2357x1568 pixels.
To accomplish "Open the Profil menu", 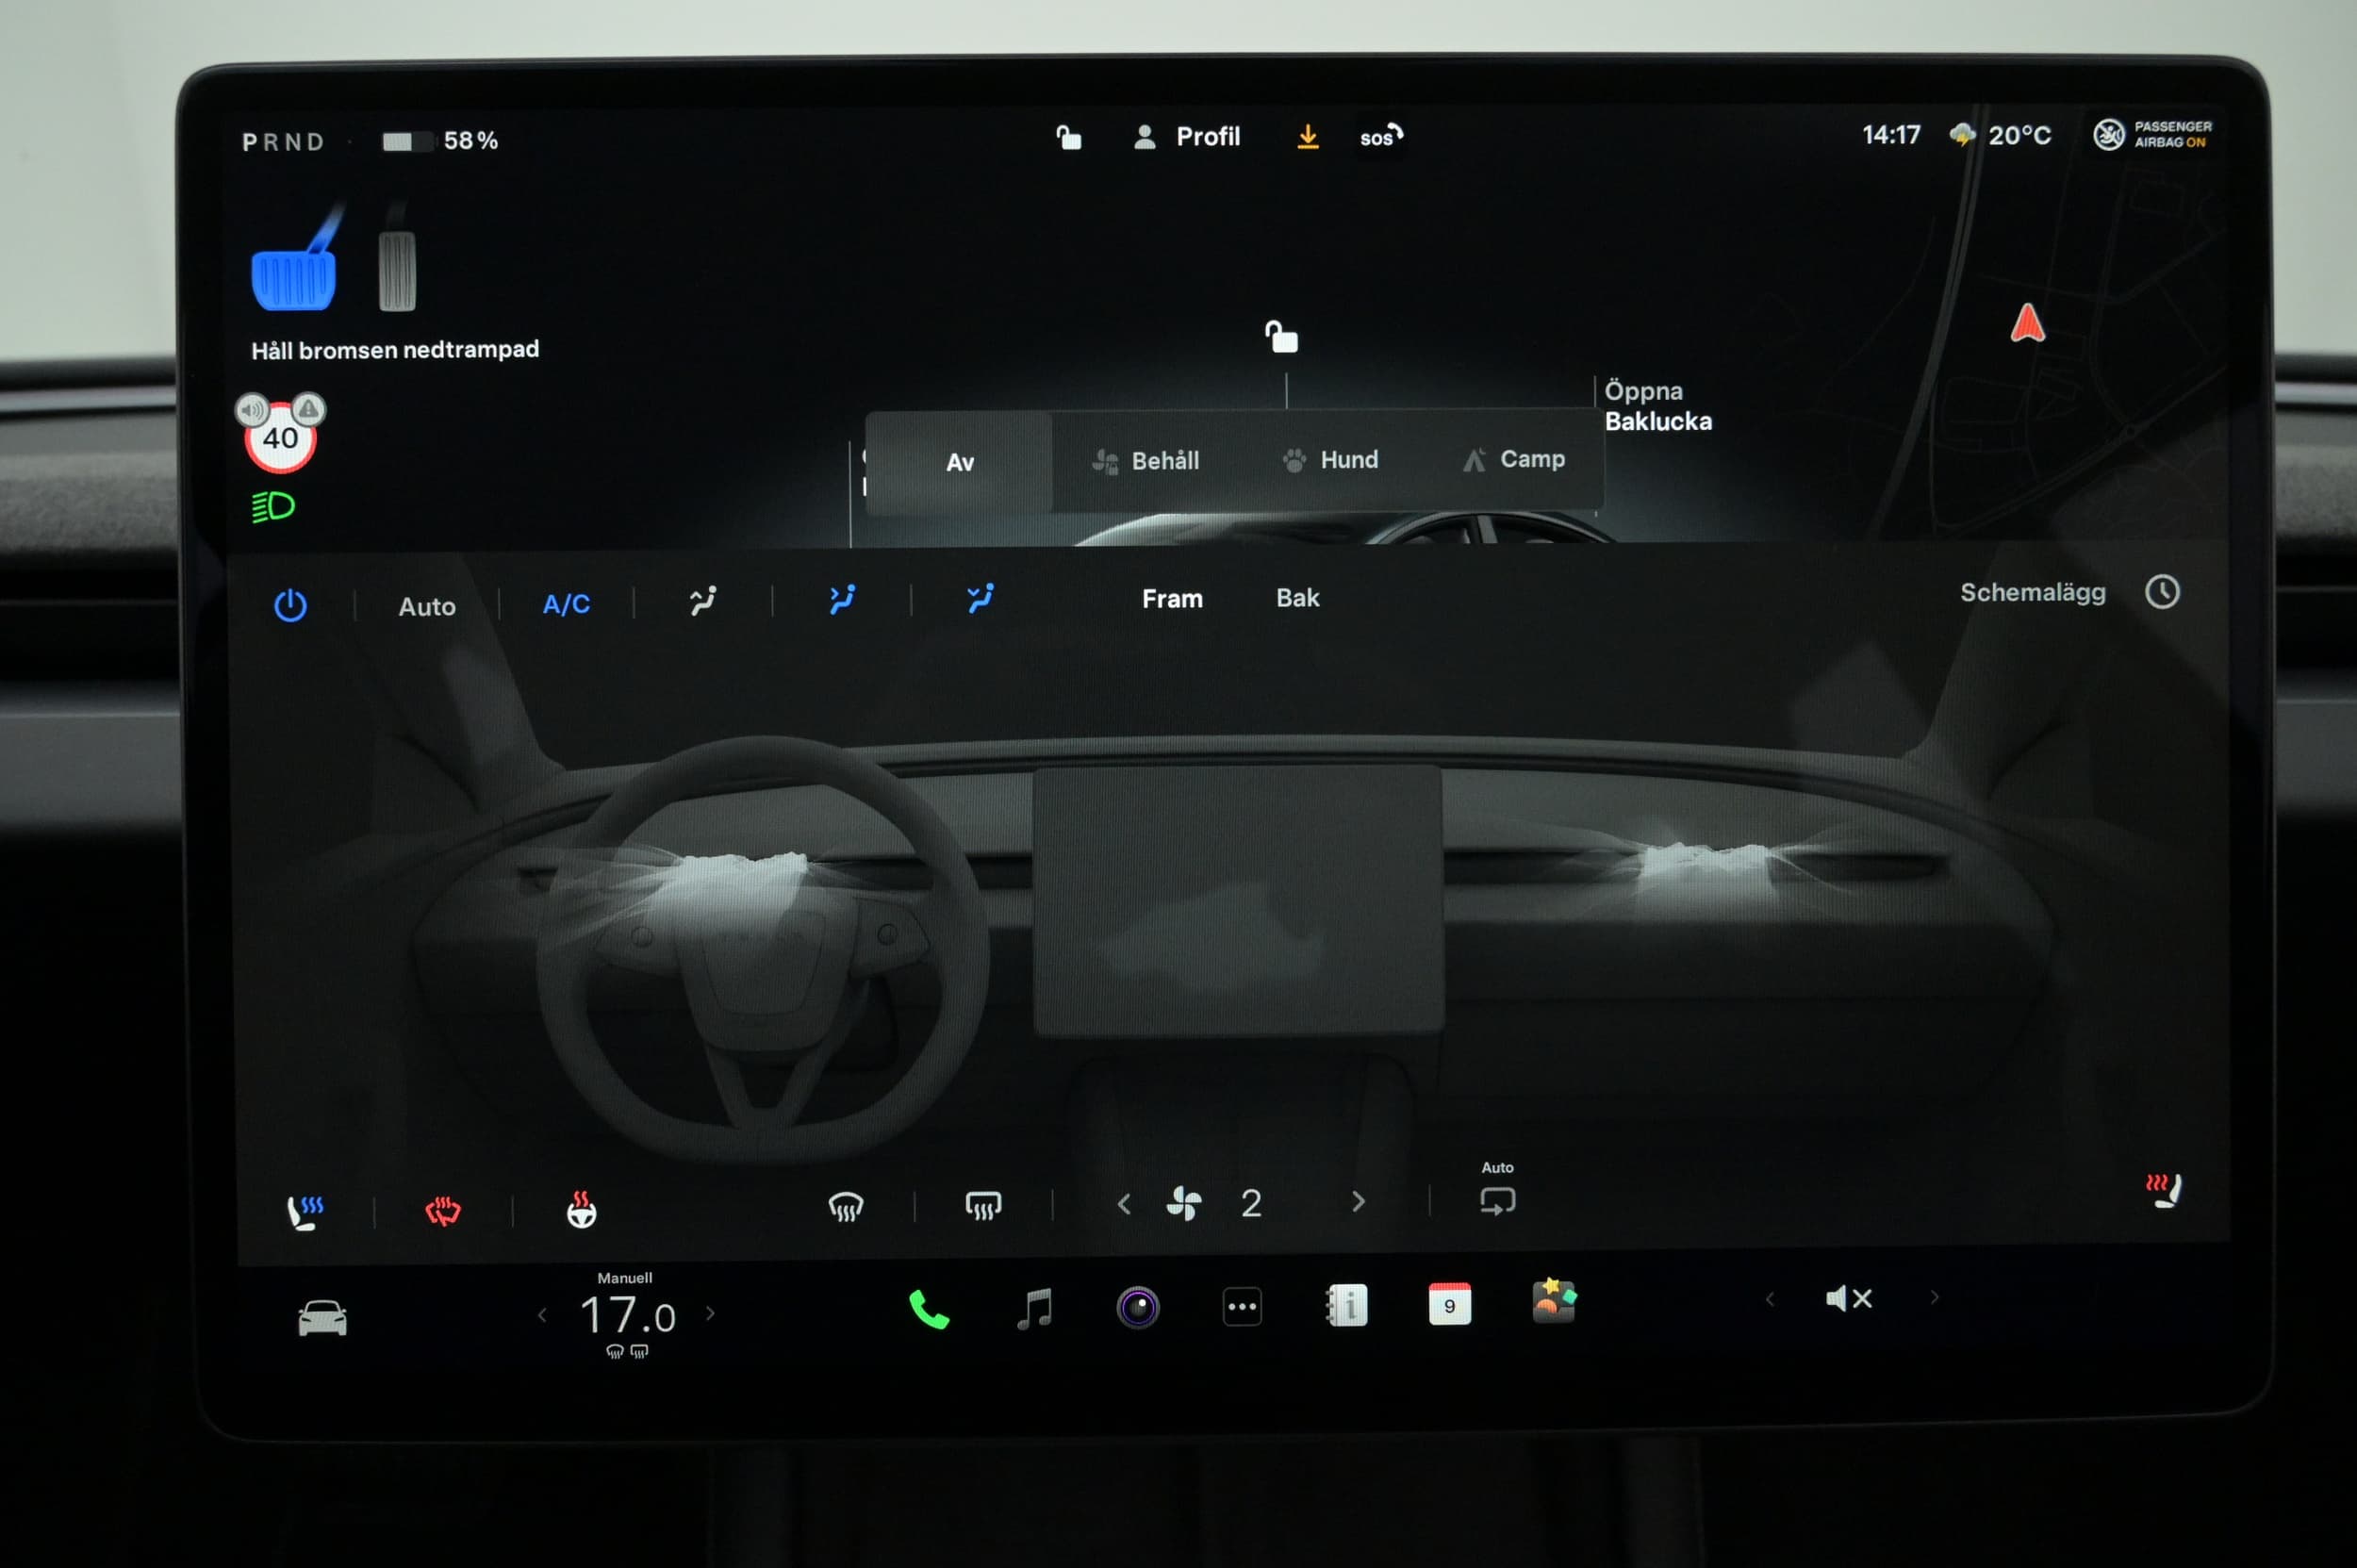I will coord(1187,136).
